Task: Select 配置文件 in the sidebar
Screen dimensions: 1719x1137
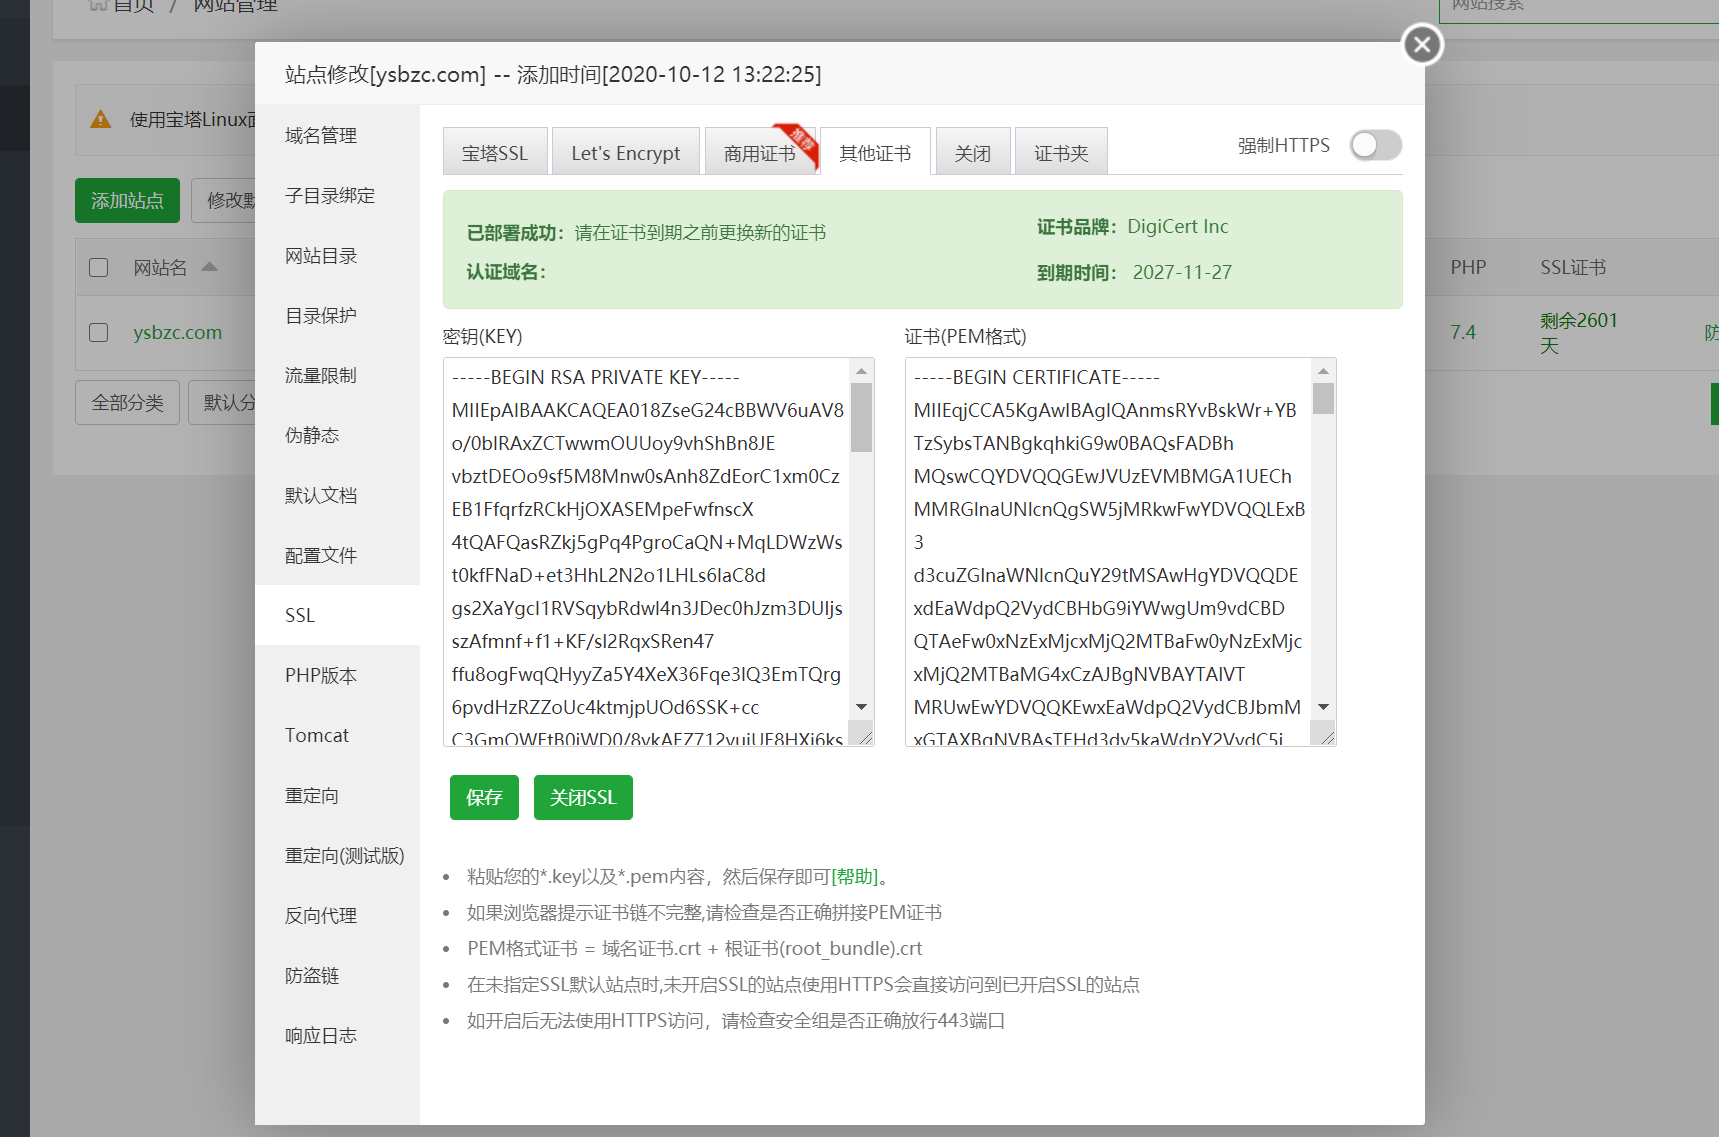Action: click(321, 555)
